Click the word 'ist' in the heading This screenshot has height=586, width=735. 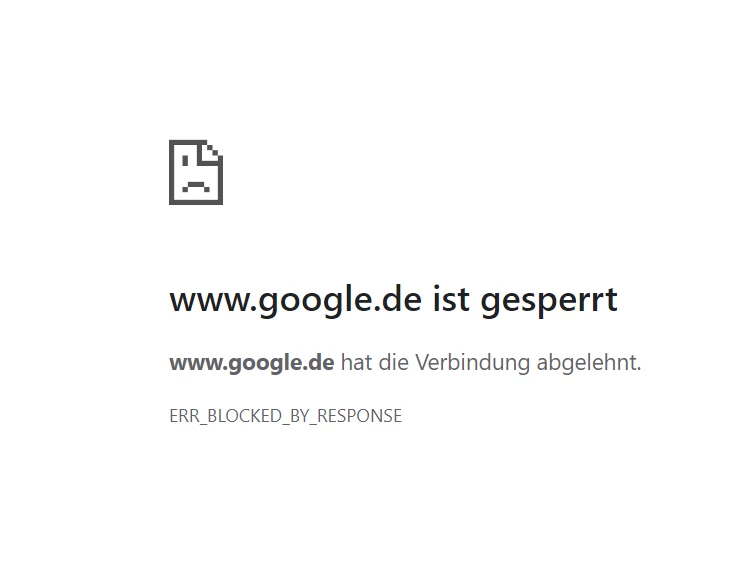tap(450, 299)
